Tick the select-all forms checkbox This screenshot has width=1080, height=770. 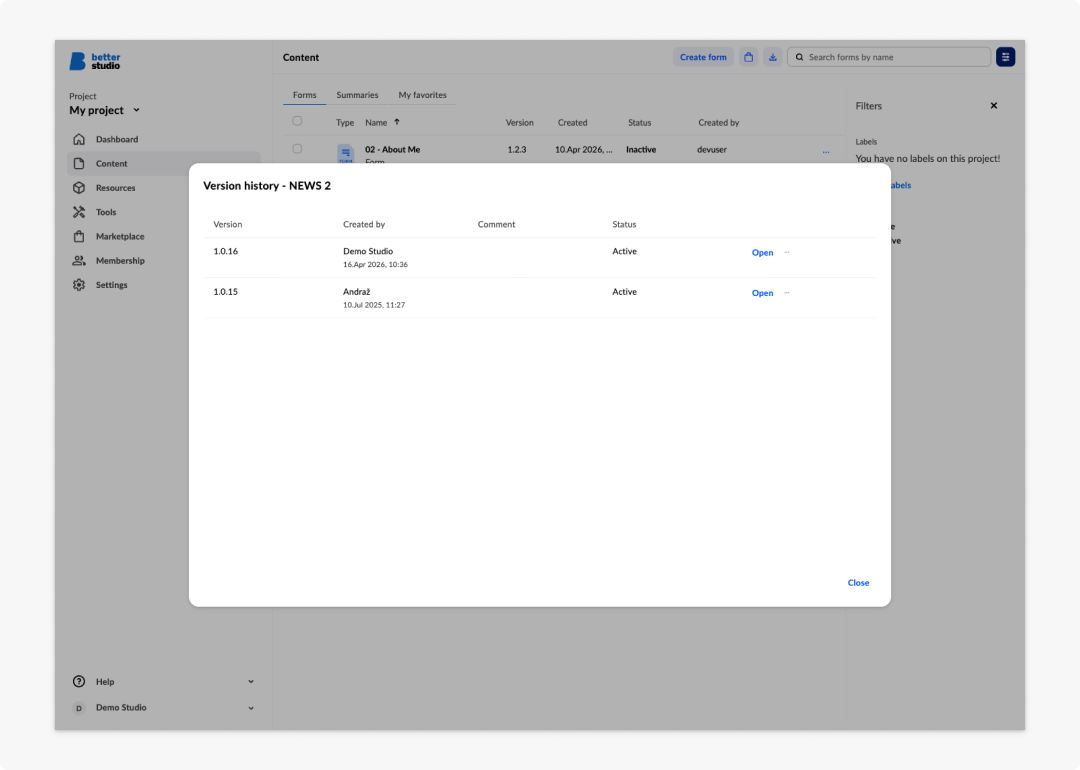(298, 121)
